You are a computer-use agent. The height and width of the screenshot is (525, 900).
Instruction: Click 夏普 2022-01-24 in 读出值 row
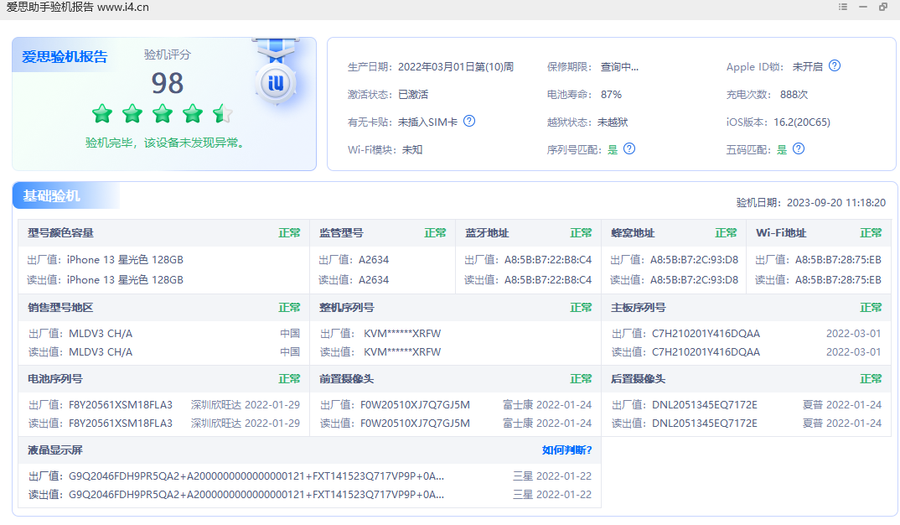[x=842, y=423]
